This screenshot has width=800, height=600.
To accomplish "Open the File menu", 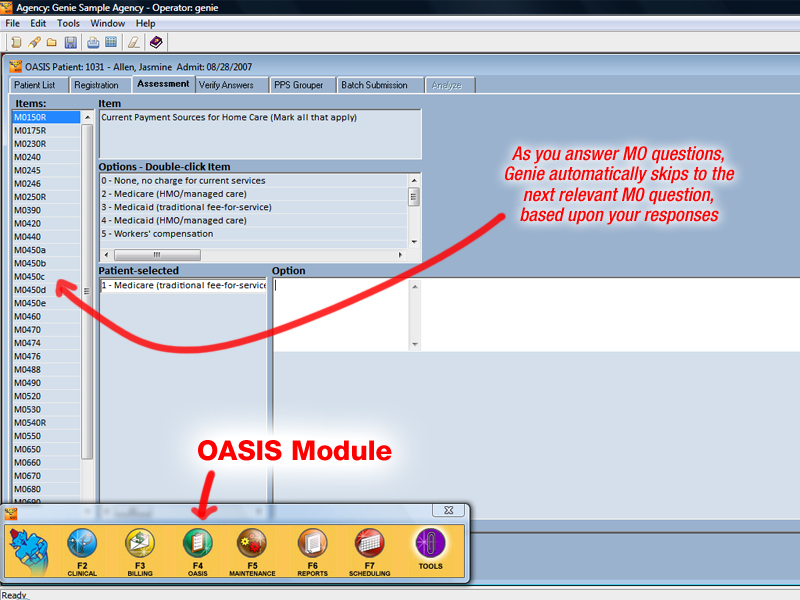I will (x=12, y=23).
